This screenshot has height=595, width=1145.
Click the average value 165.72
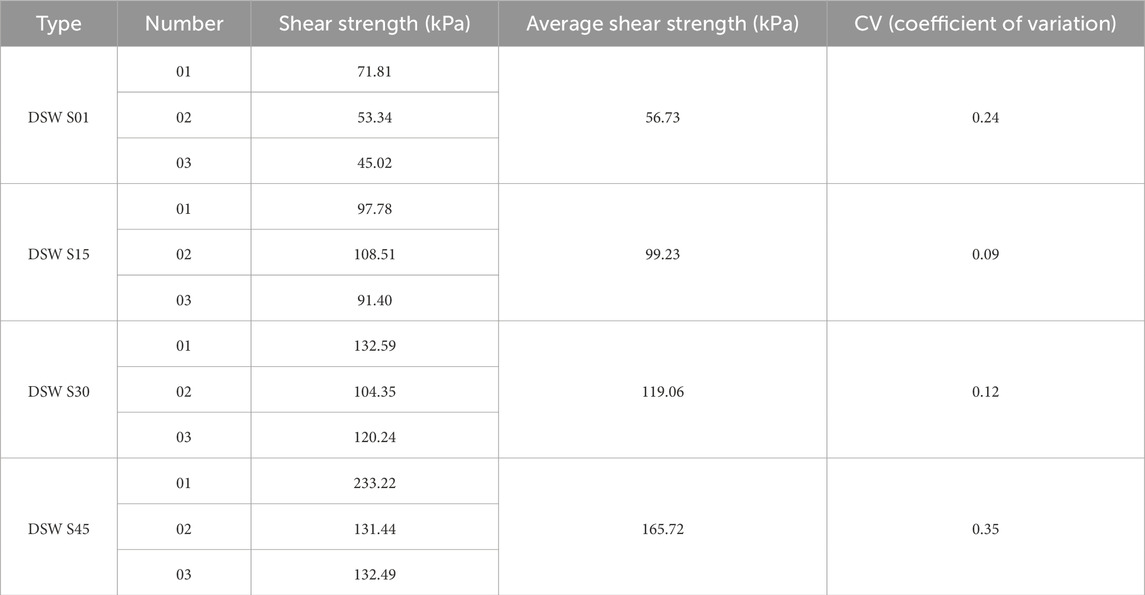point(662,530)
